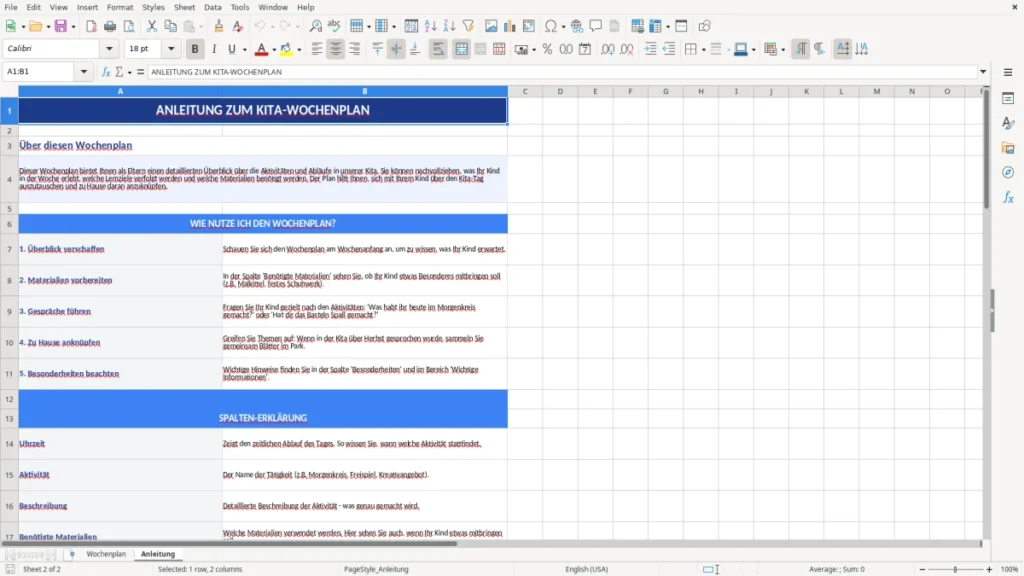Expand the formula bar arrow
Image resolution: width=1024 pixels, height=576 pixels.
[x=983, y=72]
